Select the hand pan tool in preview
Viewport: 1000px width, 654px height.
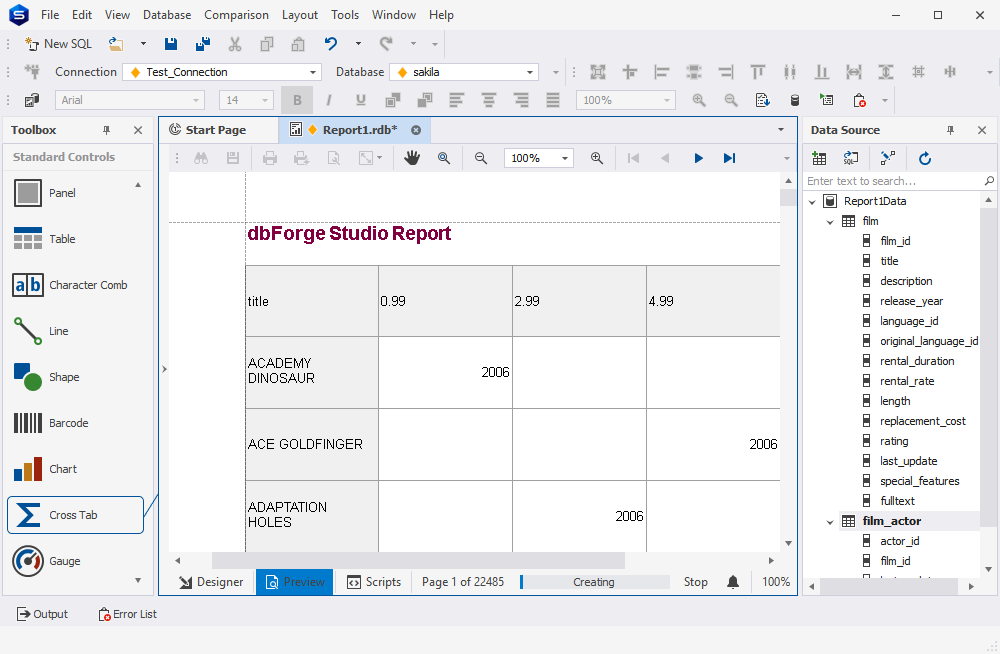412,158
